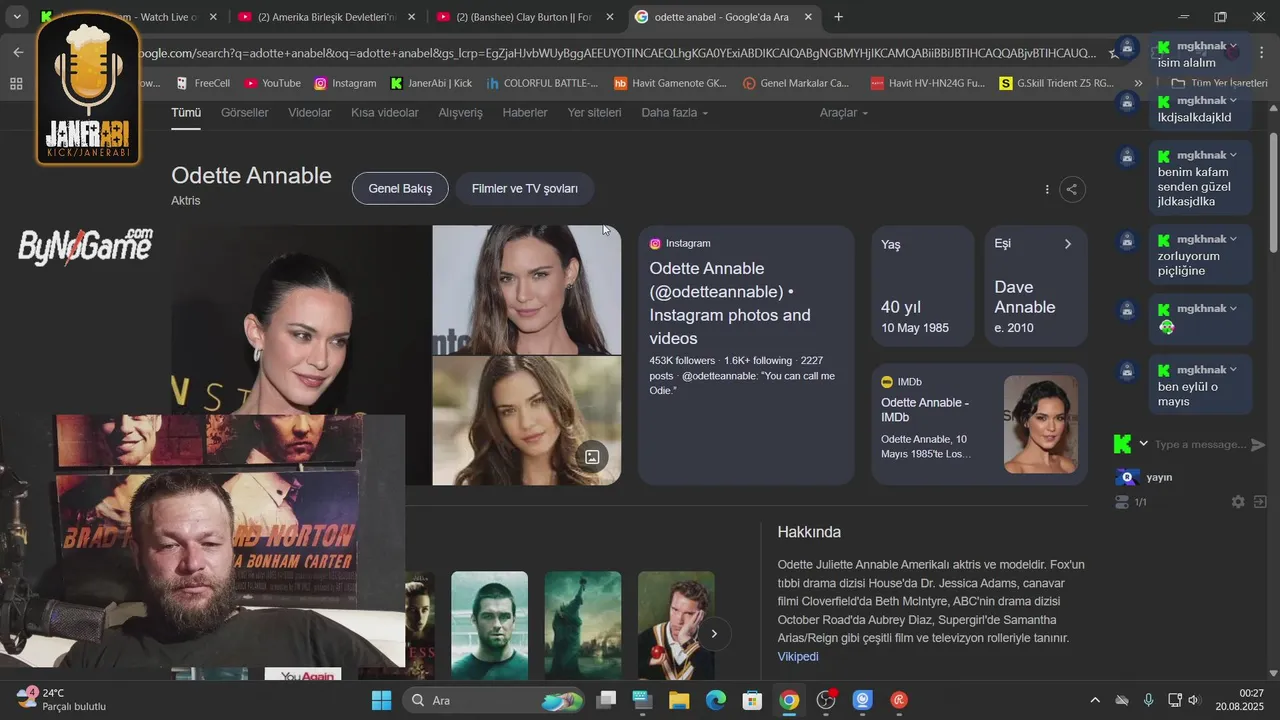This screenshot has height=720, width=1280.
Task: Open the top-right Odette portrait image
Action: pyautogui.click(x=527, y=289)
